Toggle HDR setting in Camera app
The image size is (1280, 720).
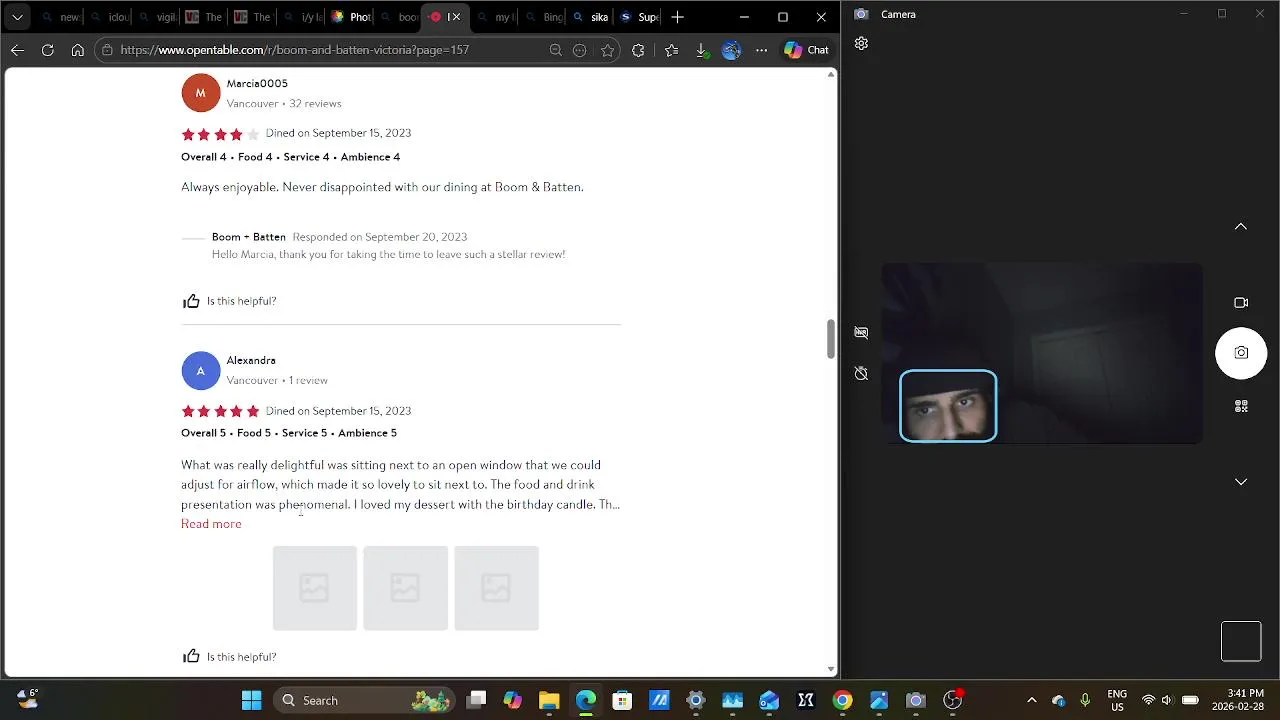pyautogui.click(x=861, y=332)
